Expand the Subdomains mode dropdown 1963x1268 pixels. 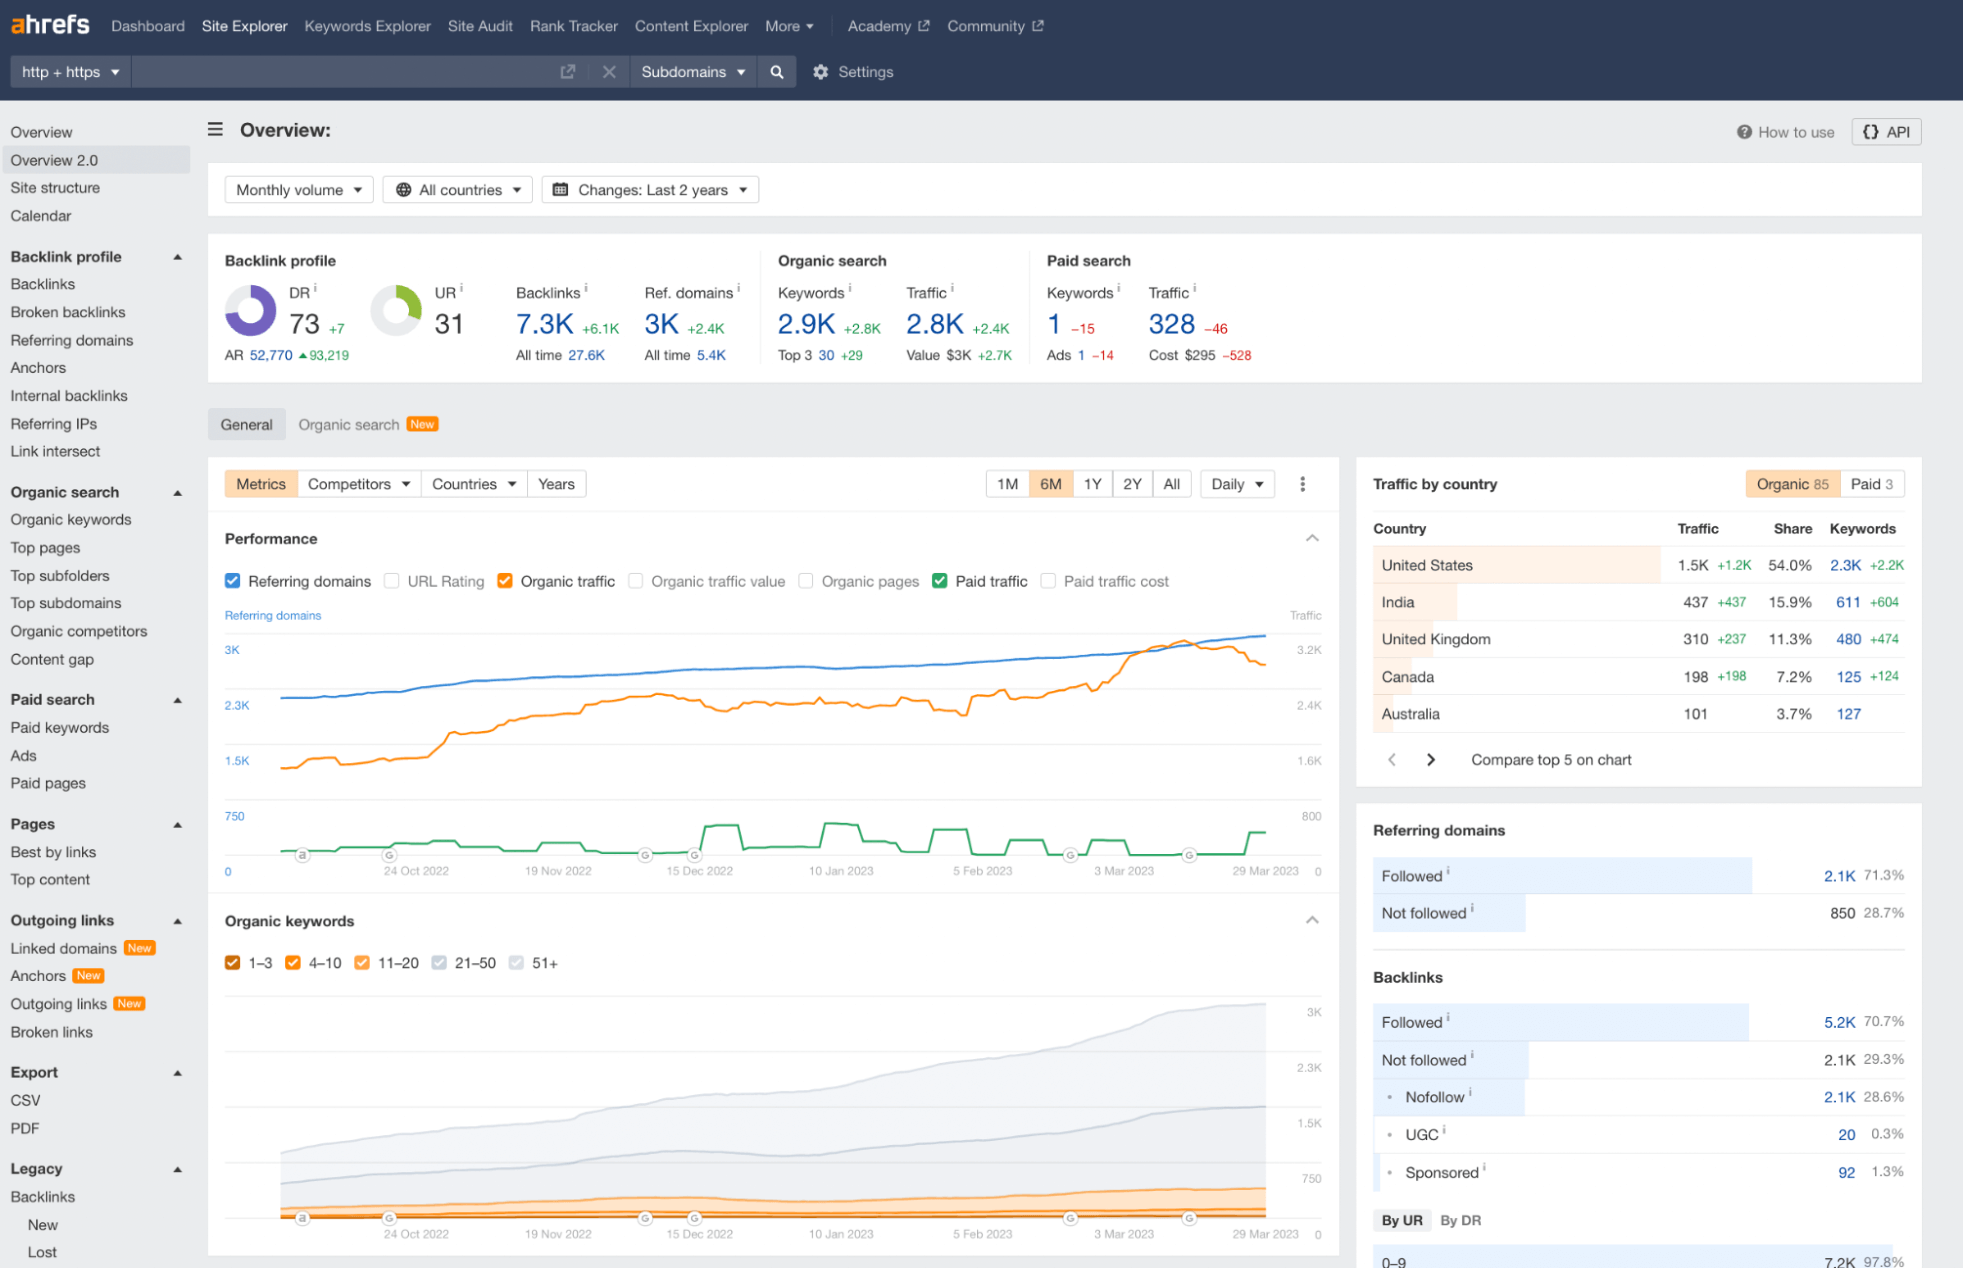pos(693,72)
